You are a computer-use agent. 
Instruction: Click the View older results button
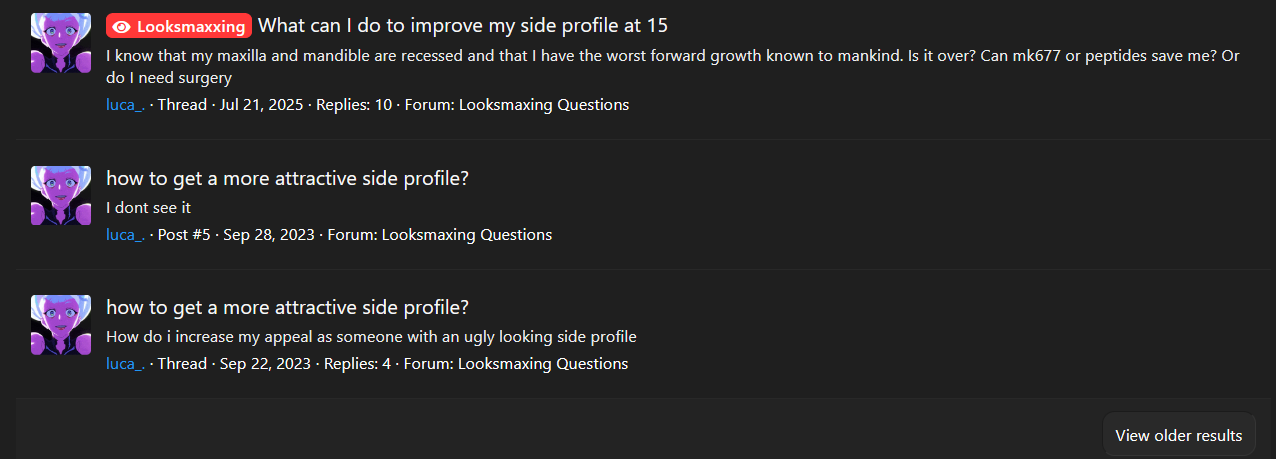[1179, 435]
